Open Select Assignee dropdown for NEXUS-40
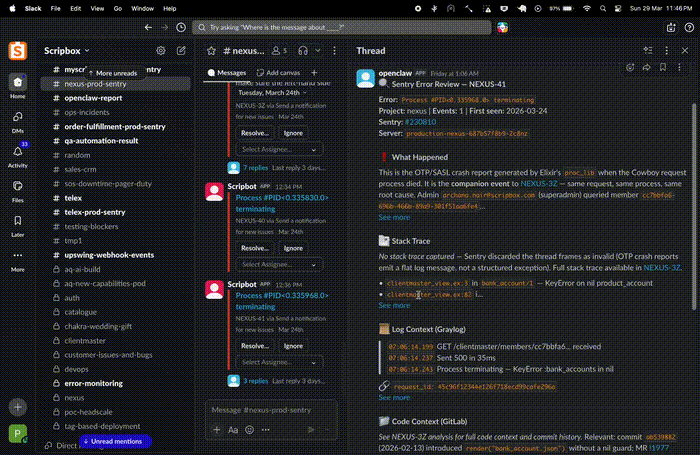The image size is (700, 455). click(x=279, y=264)
